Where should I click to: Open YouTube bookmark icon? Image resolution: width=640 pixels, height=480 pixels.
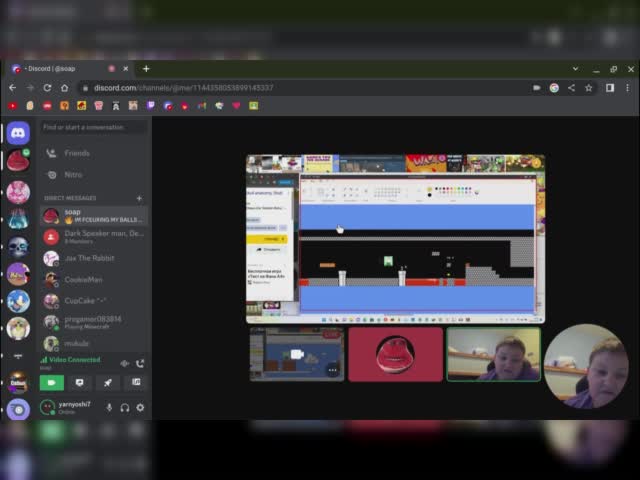pos(13,106)
